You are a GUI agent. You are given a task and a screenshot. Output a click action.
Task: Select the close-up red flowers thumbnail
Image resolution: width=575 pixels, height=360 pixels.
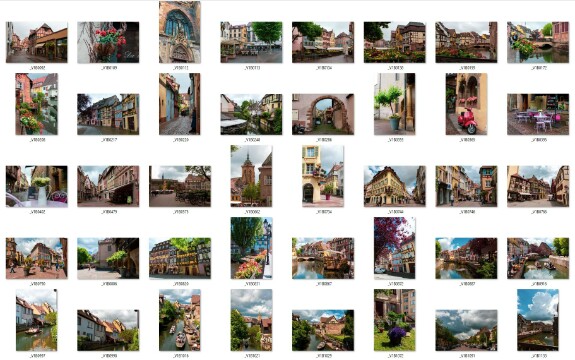point(108,42)
